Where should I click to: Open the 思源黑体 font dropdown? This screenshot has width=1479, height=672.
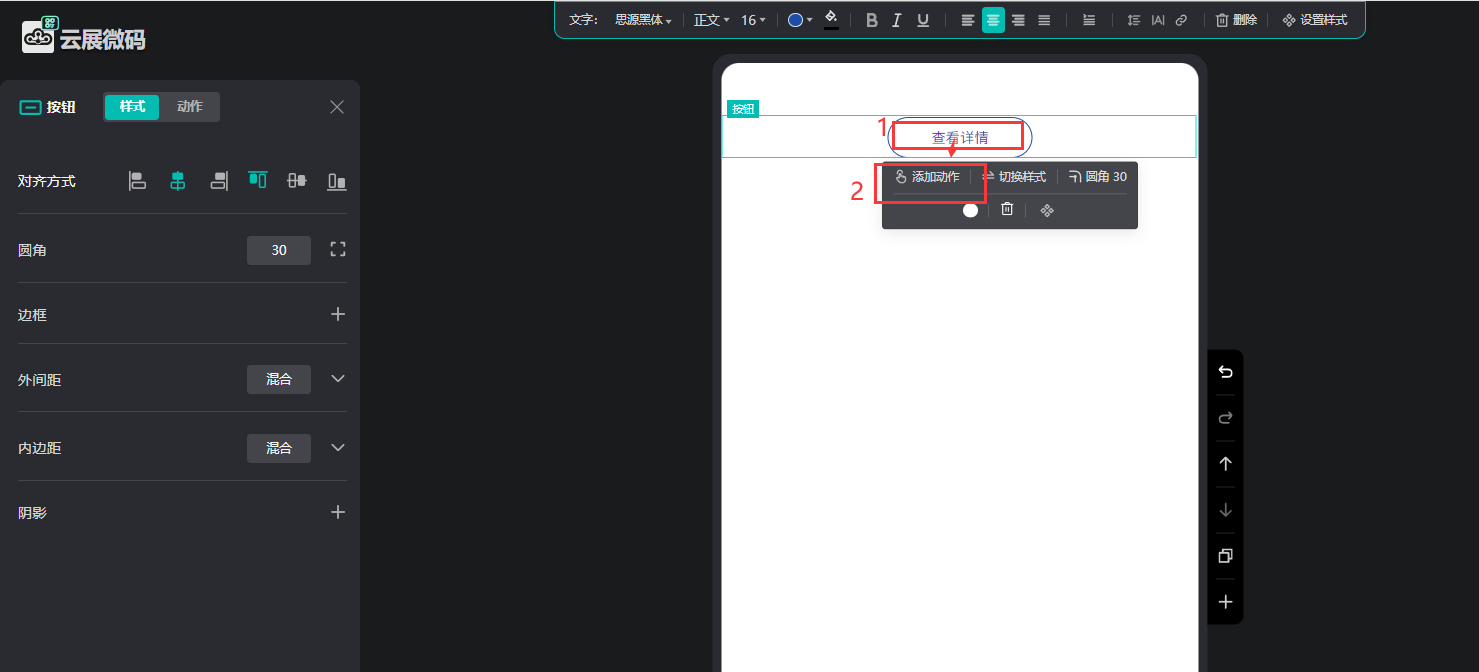[643, 20]
